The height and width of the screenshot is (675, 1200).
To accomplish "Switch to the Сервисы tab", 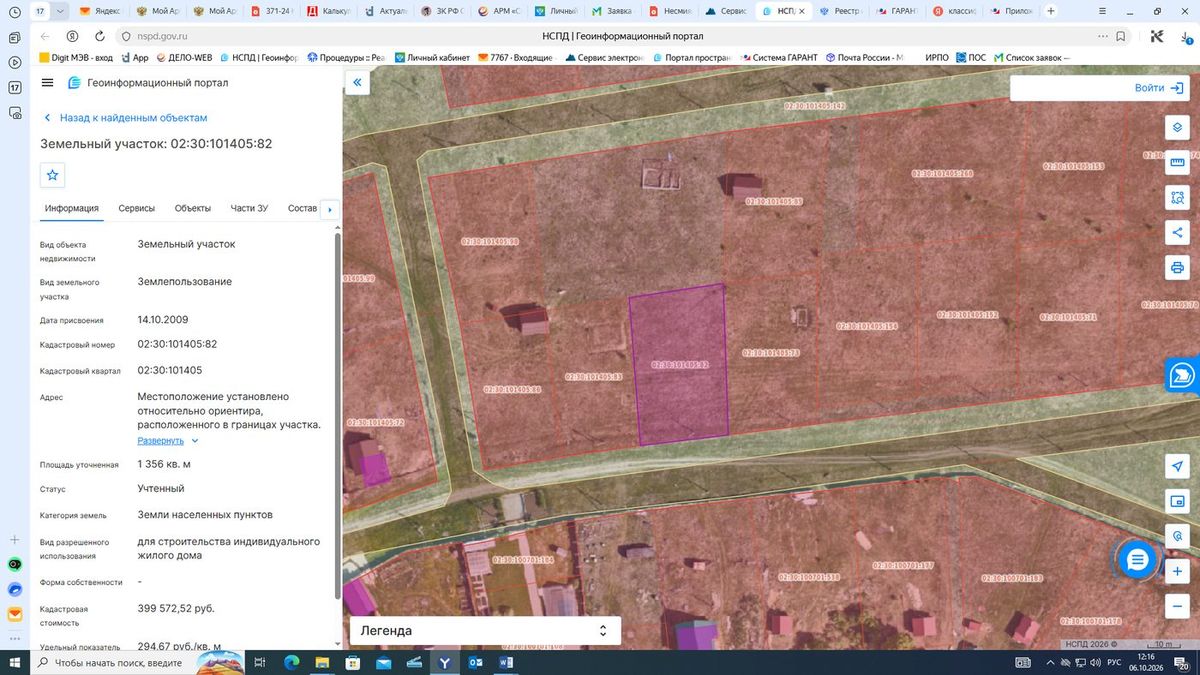I will [136, 208].
